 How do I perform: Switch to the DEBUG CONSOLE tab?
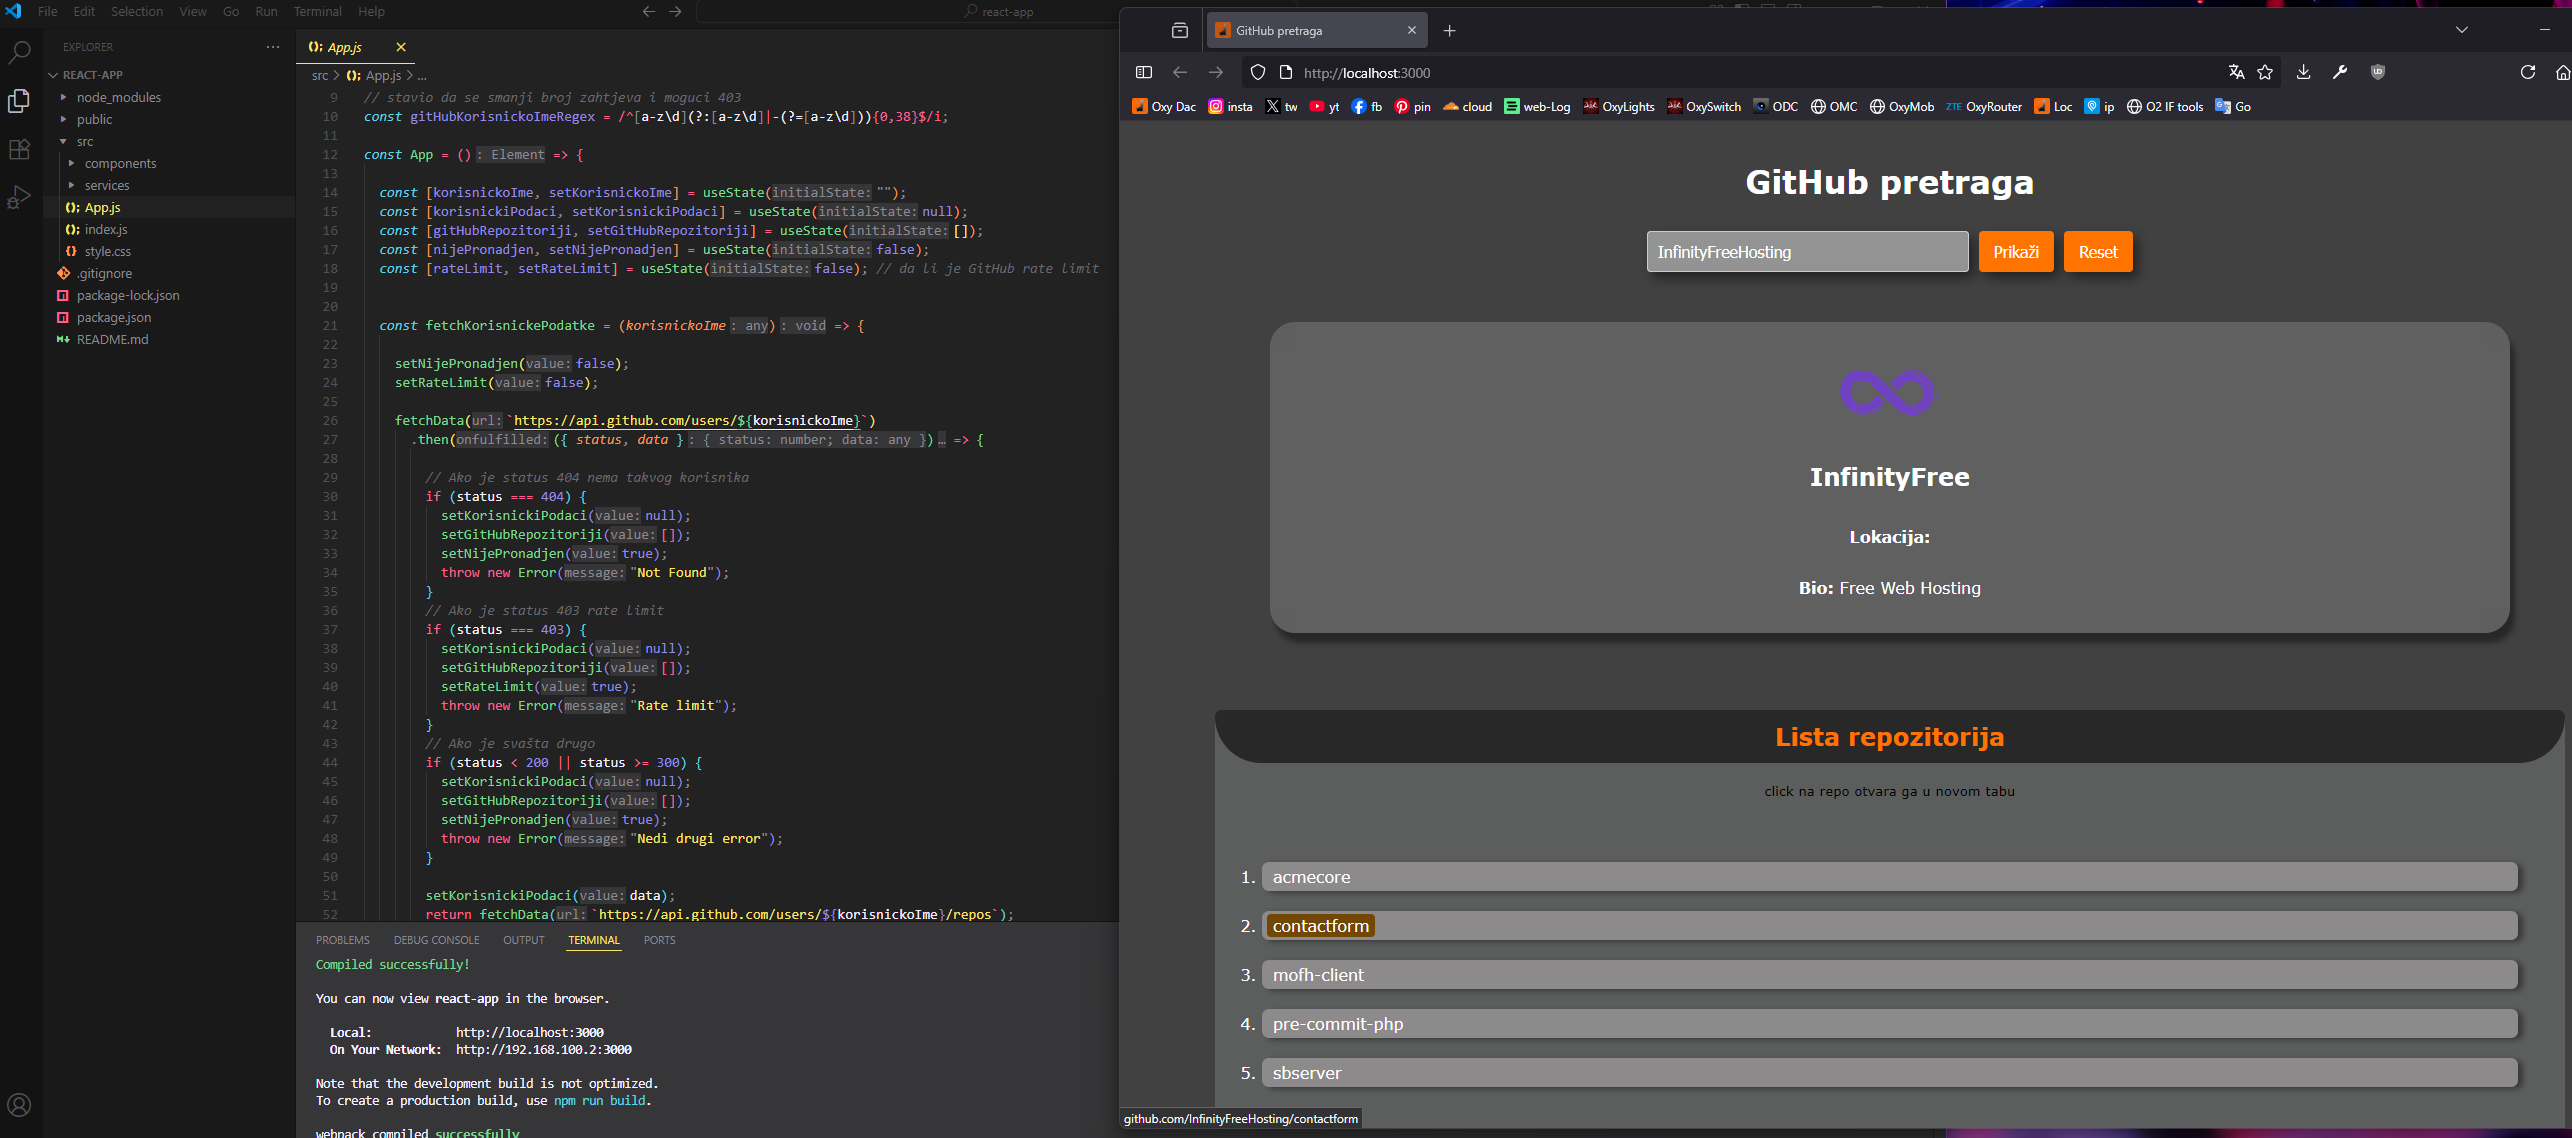coord(436,940)
